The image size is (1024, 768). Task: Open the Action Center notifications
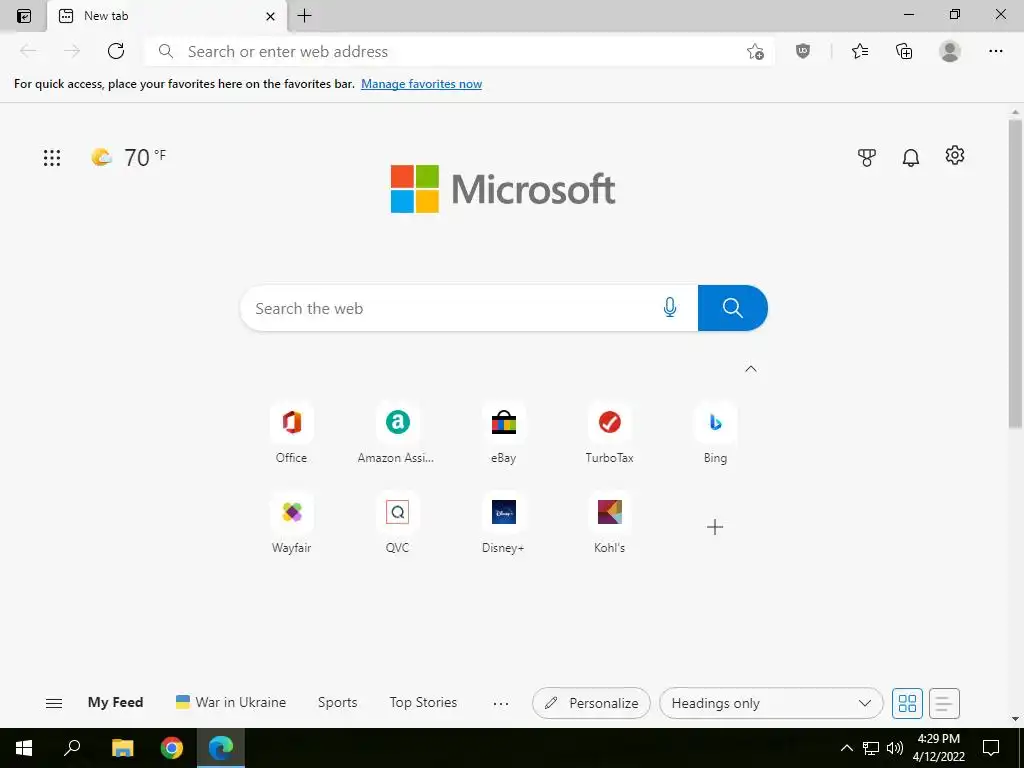991,748
